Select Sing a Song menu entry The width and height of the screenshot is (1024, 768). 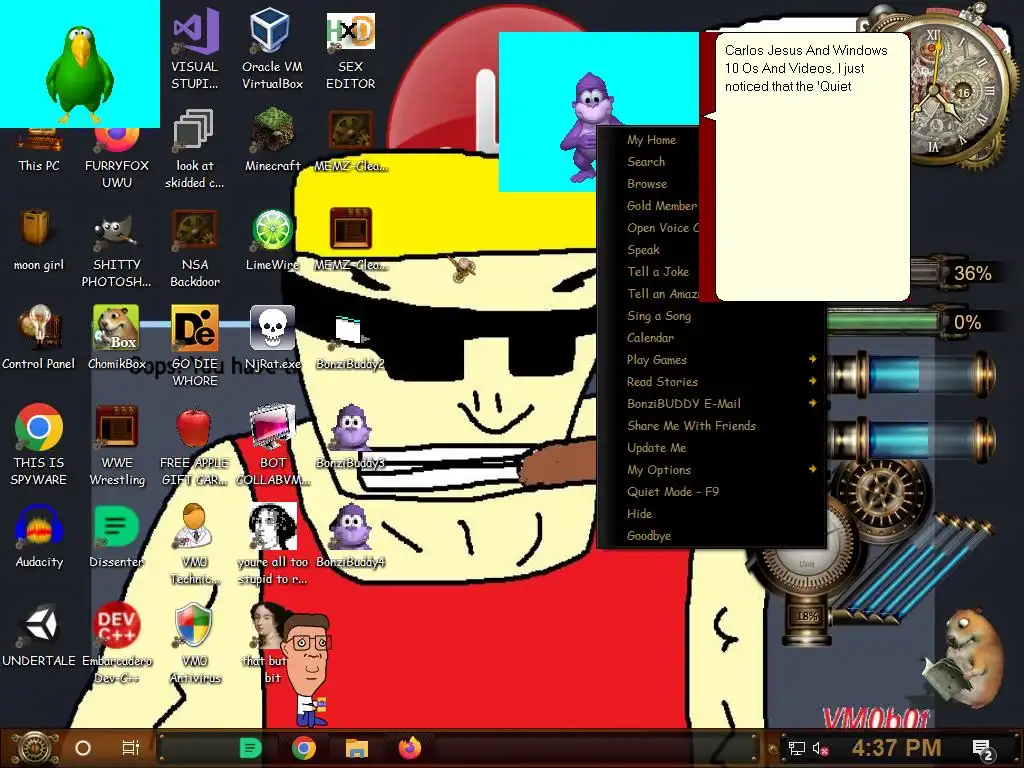coord(658,315)
